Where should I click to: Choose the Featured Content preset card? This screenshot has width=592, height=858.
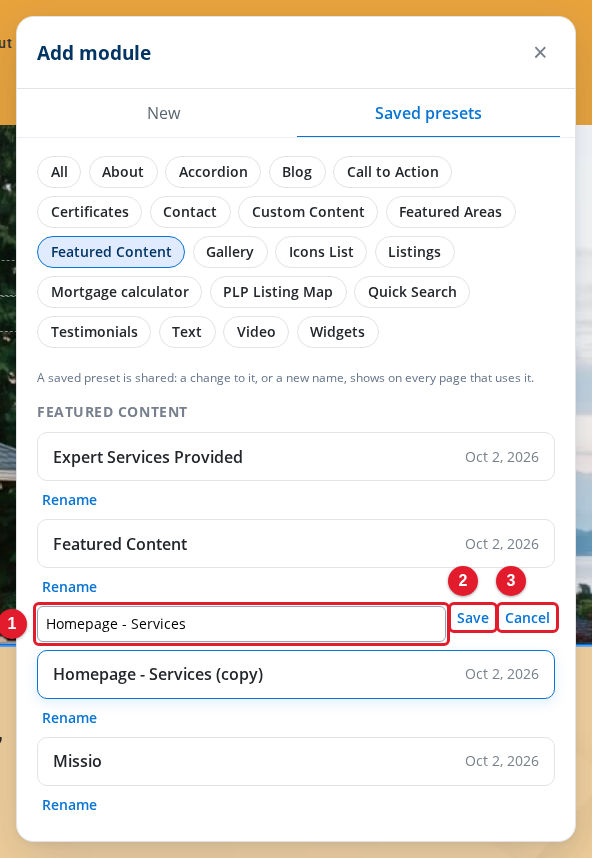click(296, 544)
